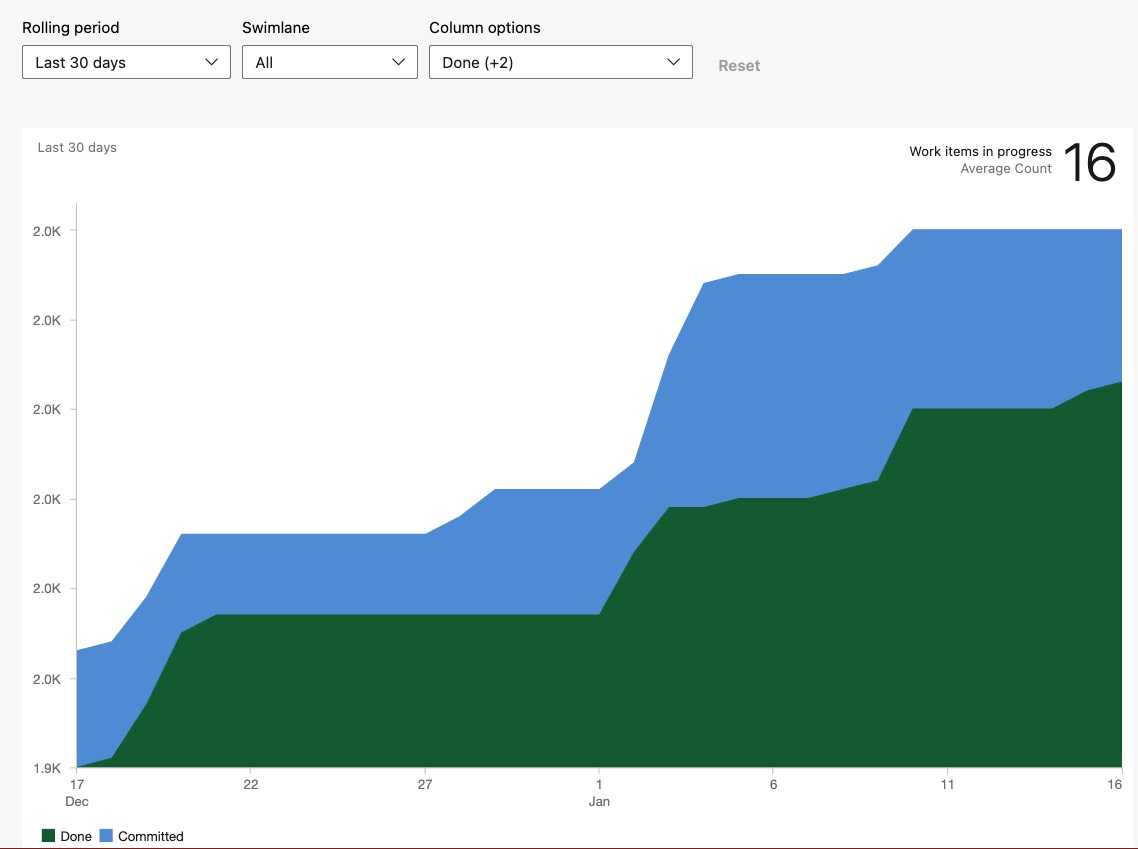Open the Rolling period dropdown

[126, 62]
